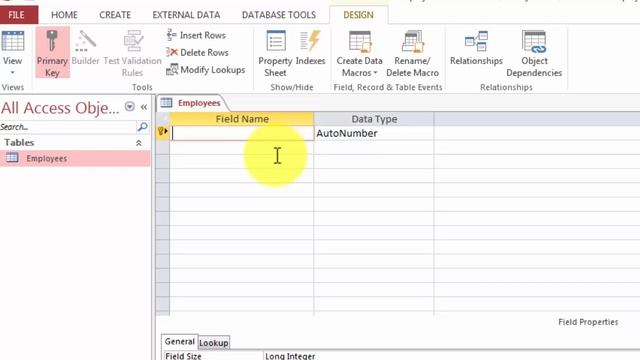Select Employees table in navigation pane
640x360 pixels.
point(75,158)
